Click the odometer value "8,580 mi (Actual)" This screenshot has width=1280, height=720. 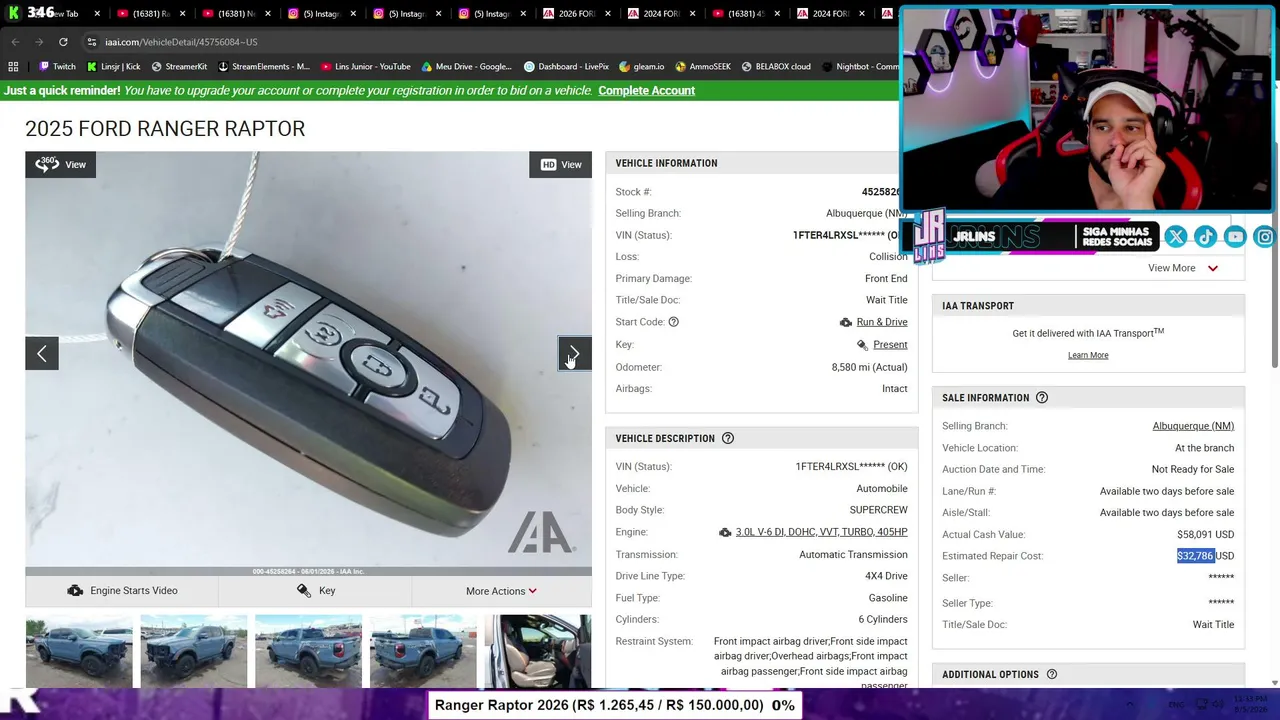click(869, 367)
